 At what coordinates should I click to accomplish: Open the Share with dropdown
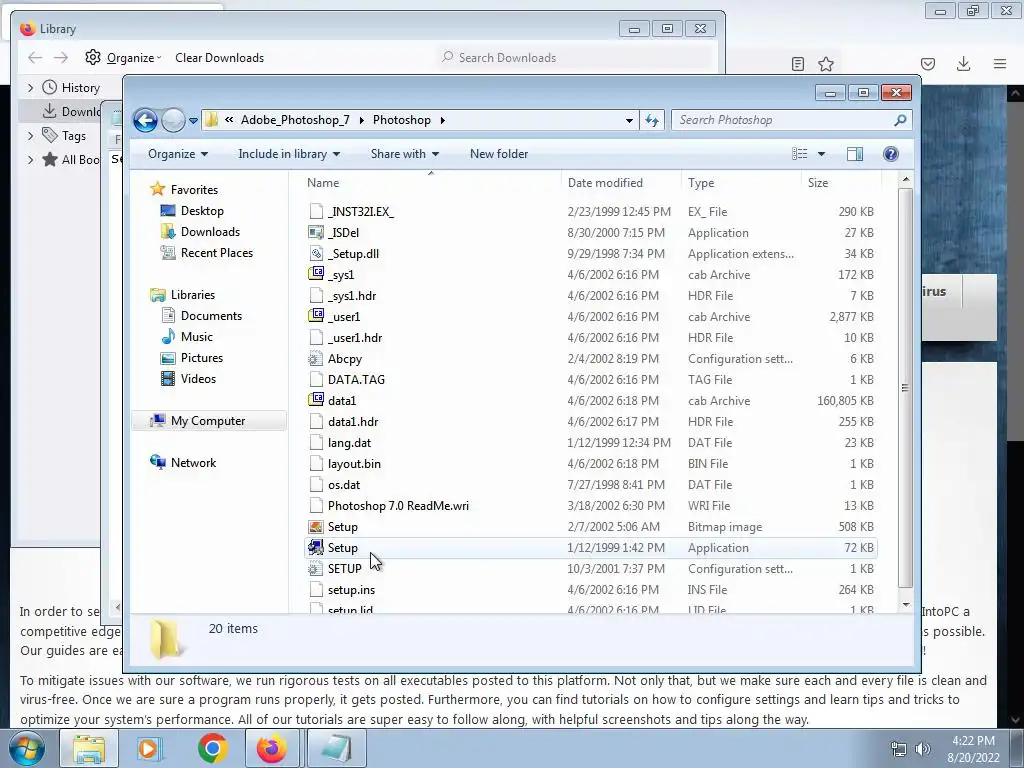click(x=404, y=154)
